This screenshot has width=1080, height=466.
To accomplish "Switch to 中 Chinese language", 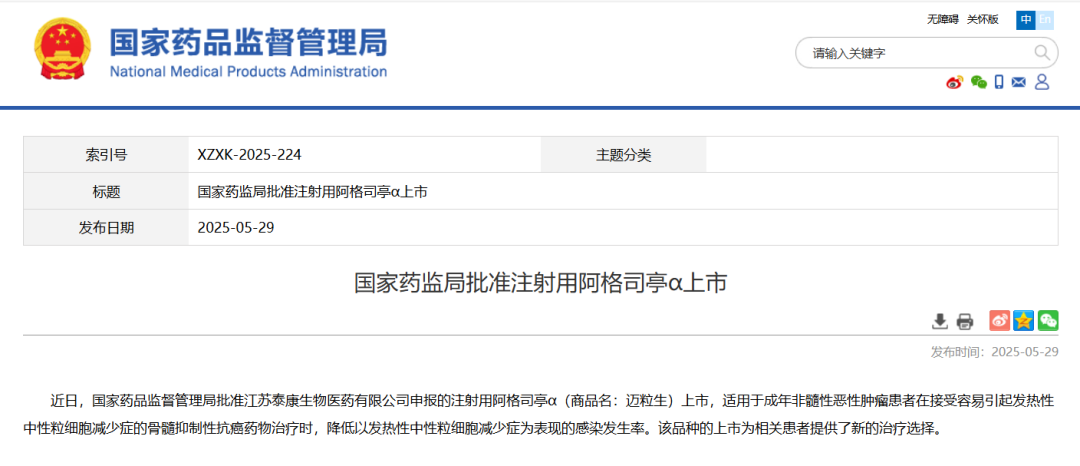I will tap(1026, 20).
